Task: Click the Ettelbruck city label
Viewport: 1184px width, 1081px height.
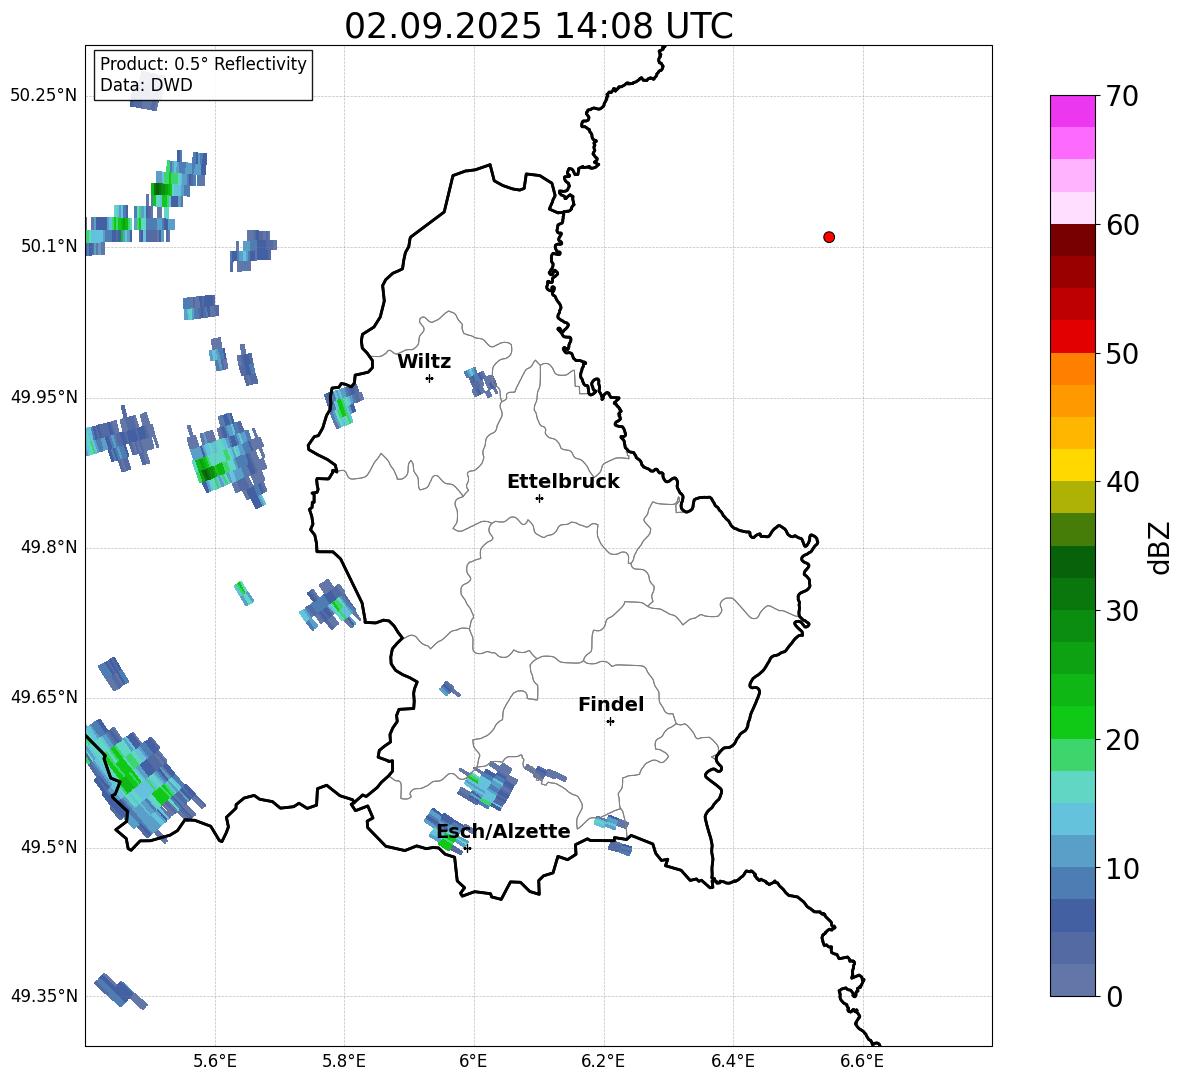Action: tap(562, 481)
